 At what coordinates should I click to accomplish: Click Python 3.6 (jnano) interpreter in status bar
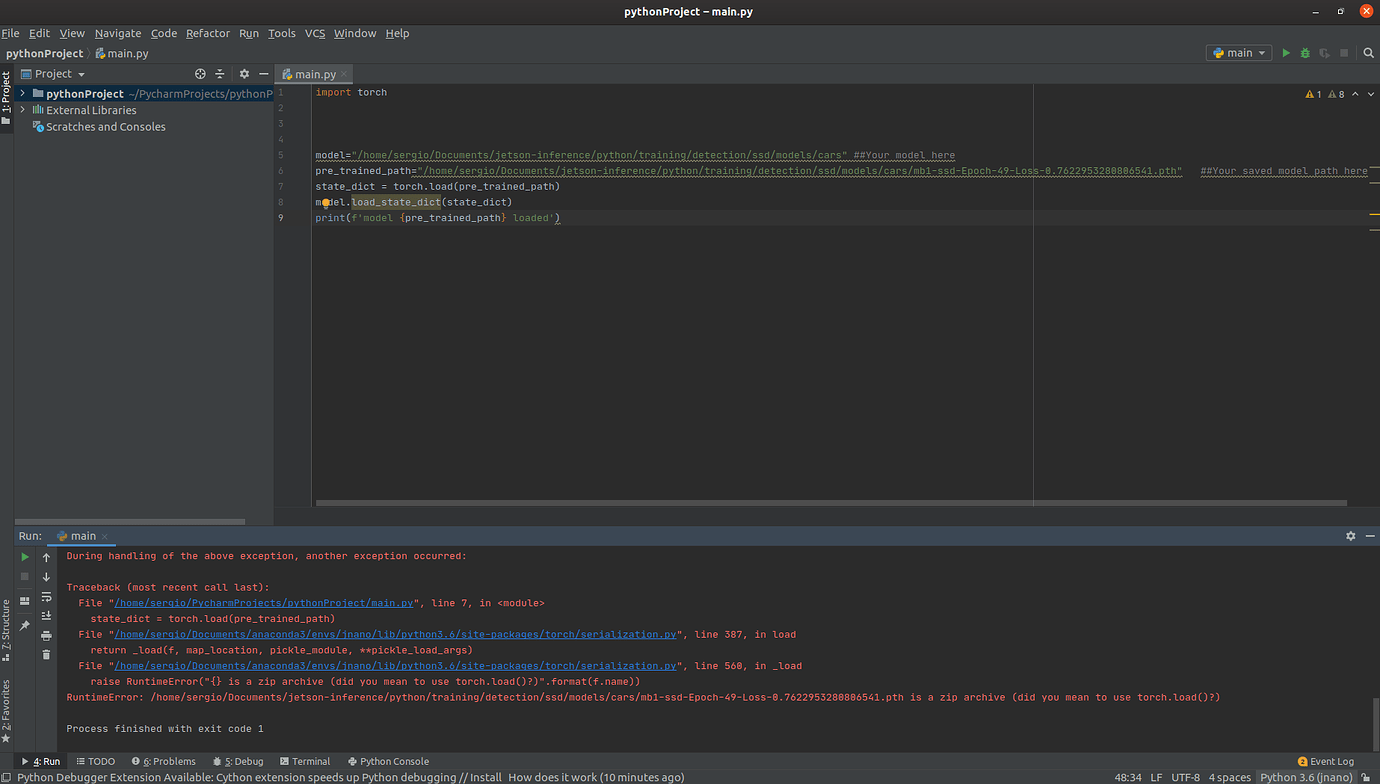click(x=1305, y=777)
